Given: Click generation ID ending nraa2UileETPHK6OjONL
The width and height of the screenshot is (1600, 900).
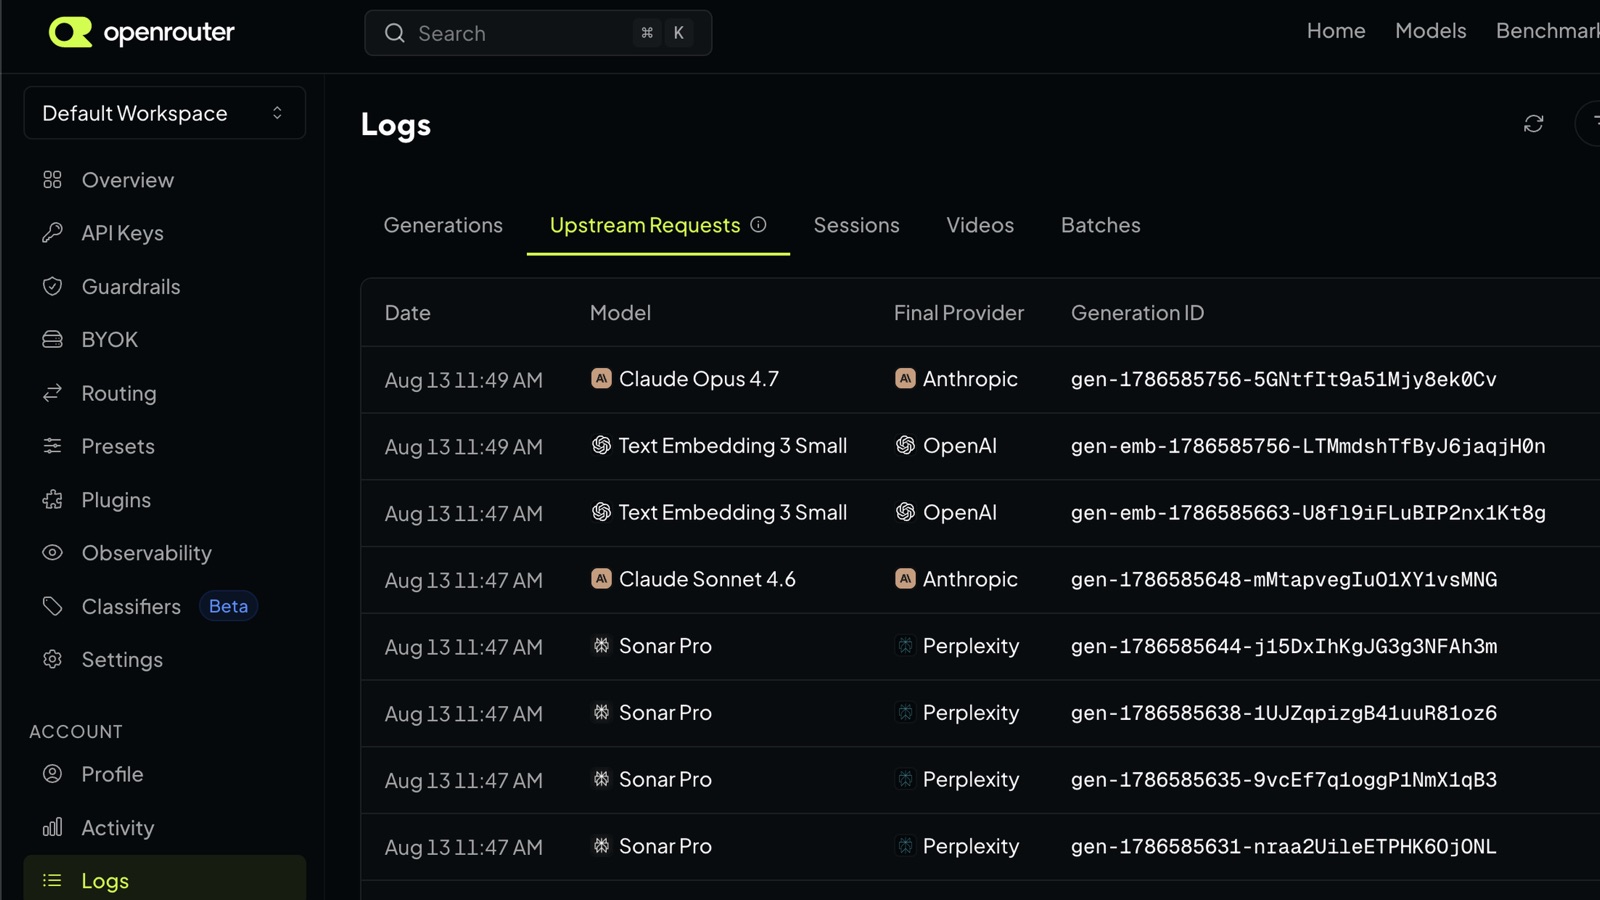Looking at the screenshot, I should point(1283,846).
